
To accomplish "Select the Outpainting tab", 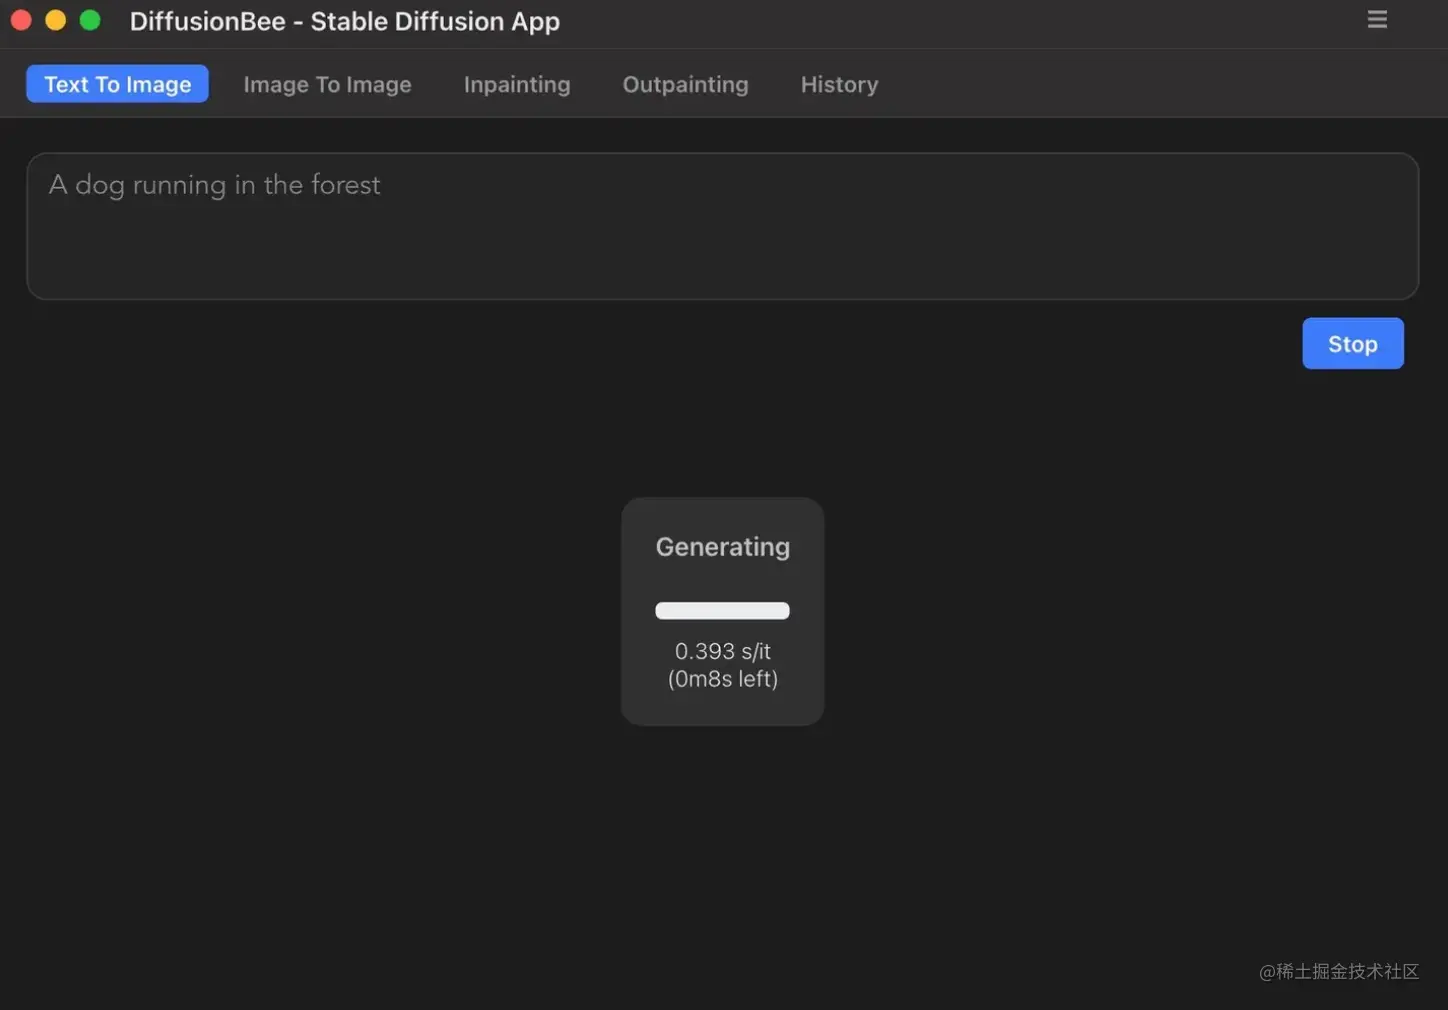I will (x=685, y=85).
